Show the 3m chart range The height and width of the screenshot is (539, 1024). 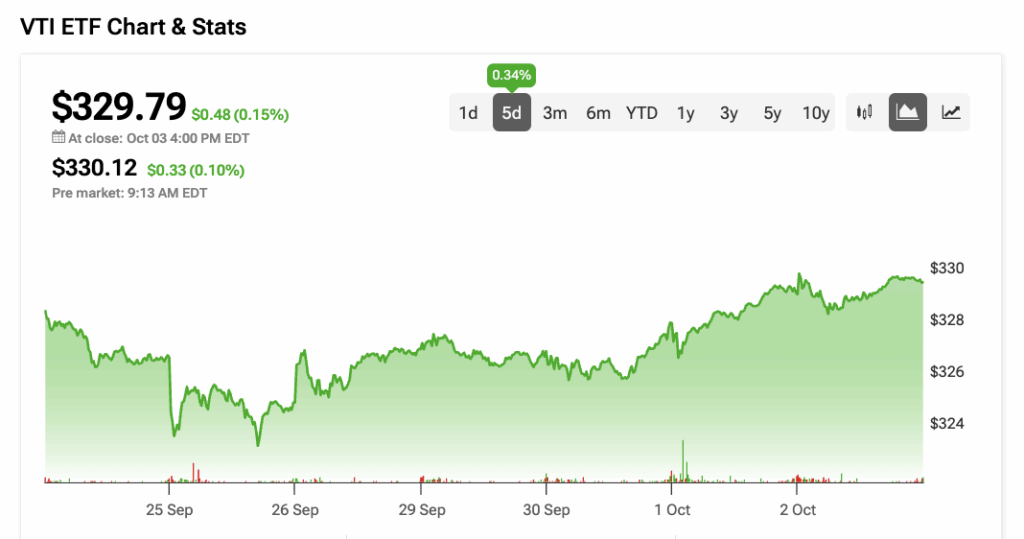pyautogui.click(x=555, y=113)
